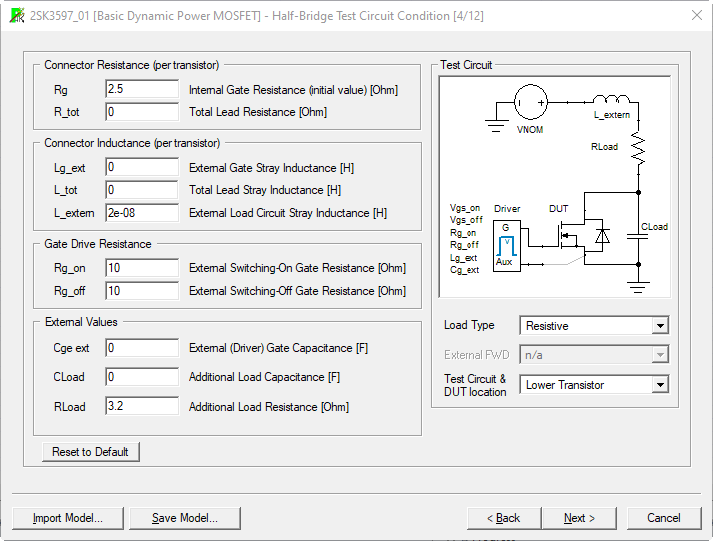Click the L_tot lead stray inductance field
Screen dimensions: 713x541
pyautogui.click(x=141, y=190)
